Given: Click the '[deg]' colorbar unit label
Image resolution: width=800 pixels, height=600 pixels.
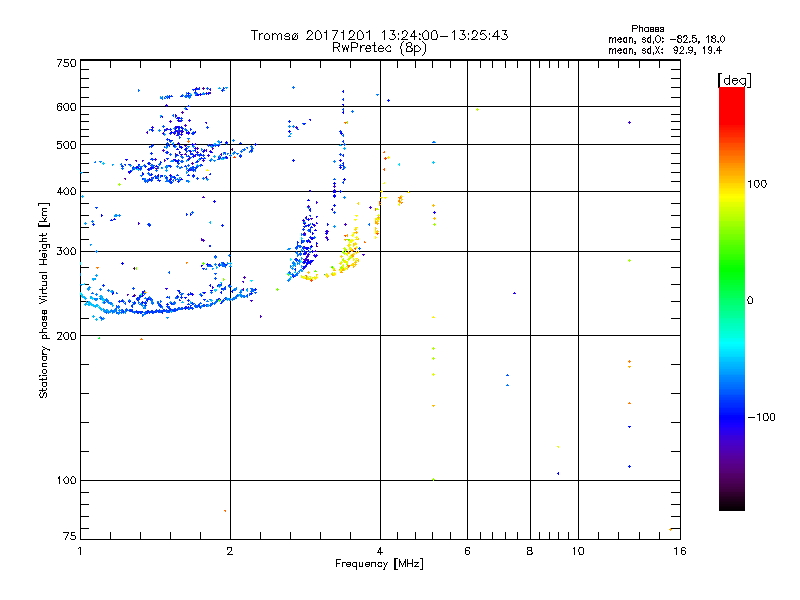Looking at the screenshot, I should (x=734, y=80).
